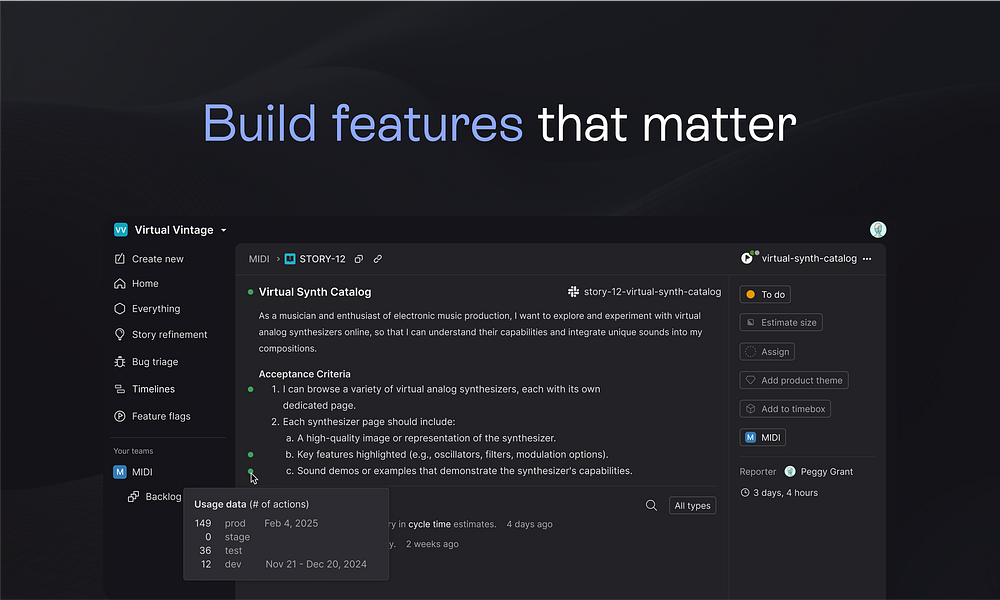The height and width of the screenshot is (600, 1000).
Task: Click the reporter name Peggy Grant
Action: click(827, 472)
